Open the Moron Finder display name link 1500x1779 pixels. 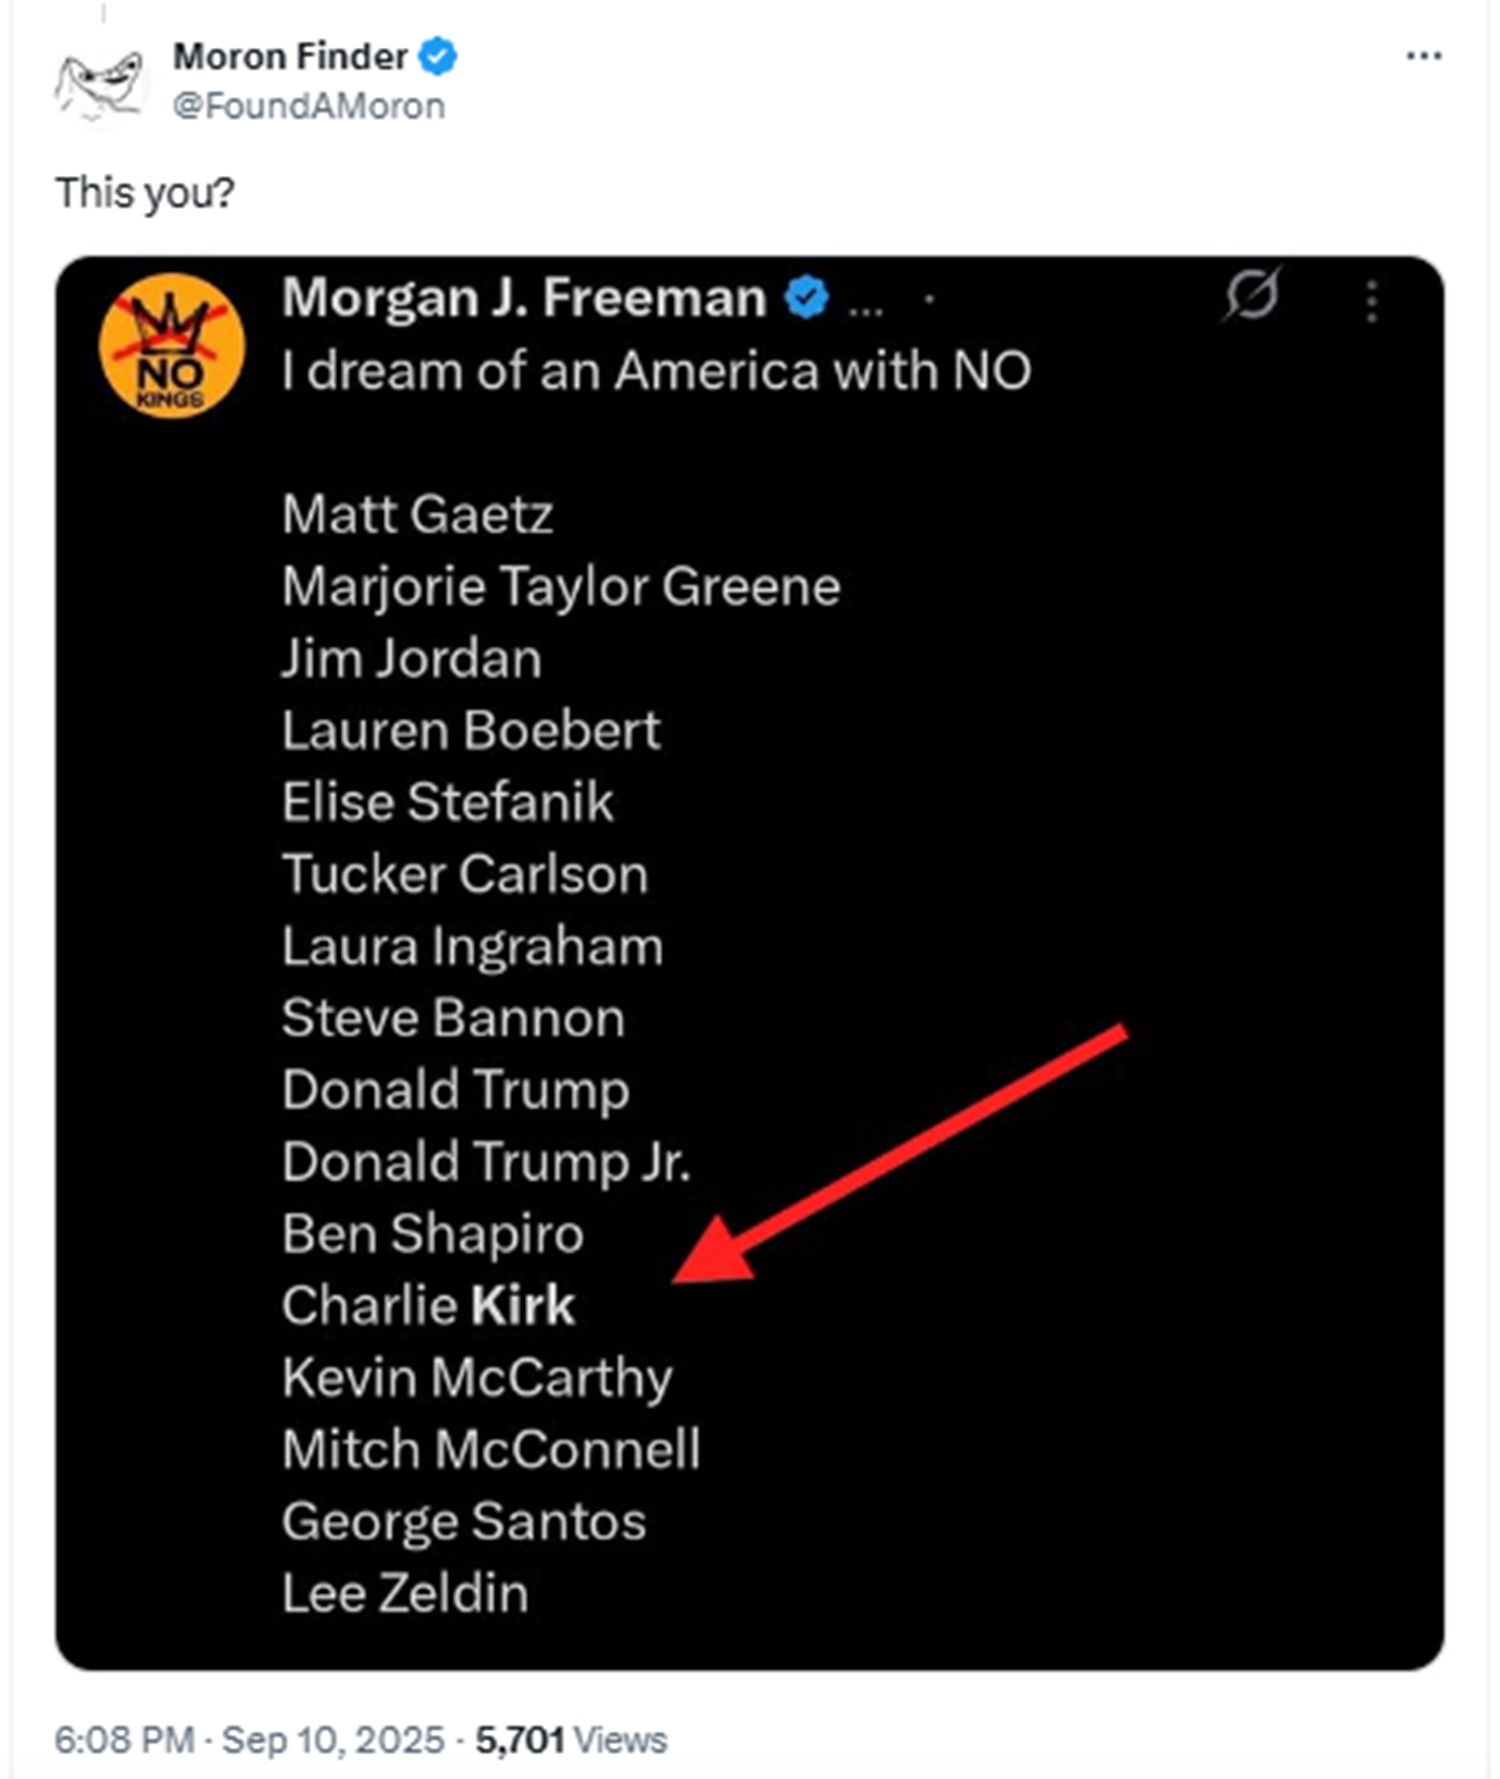click(290, 56)
